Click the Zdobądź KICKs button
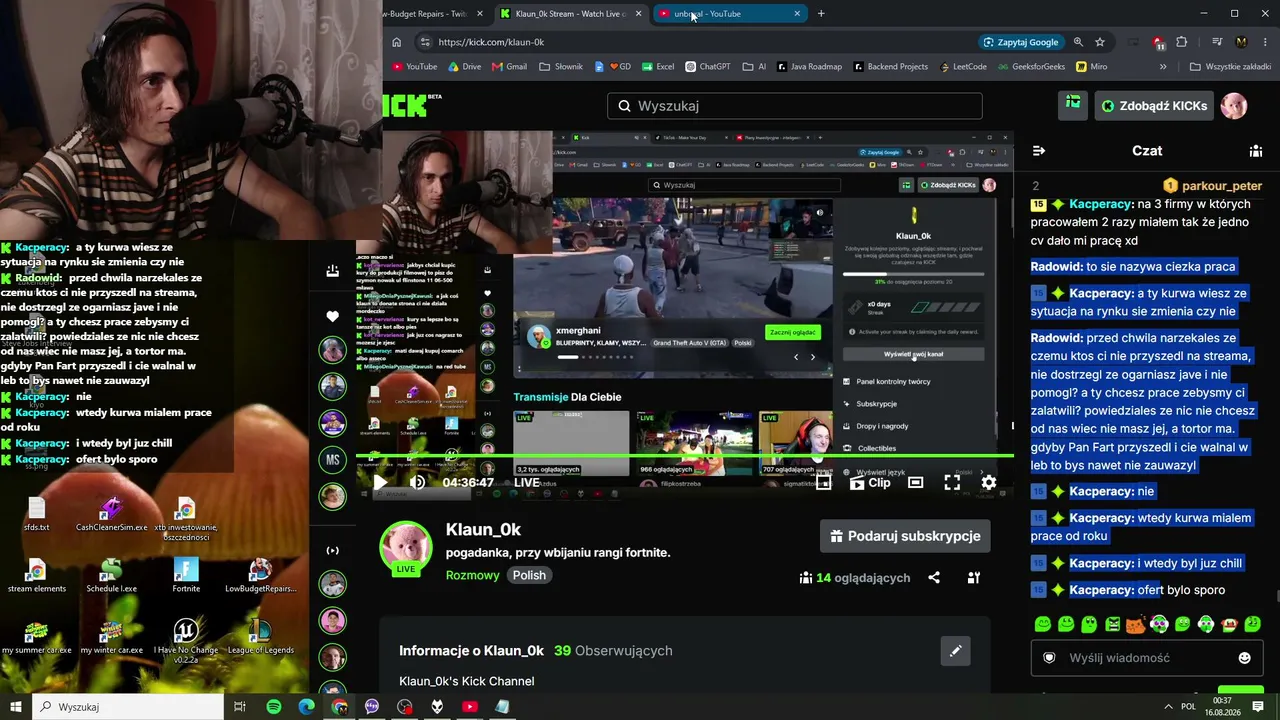 click(1154, 106)
